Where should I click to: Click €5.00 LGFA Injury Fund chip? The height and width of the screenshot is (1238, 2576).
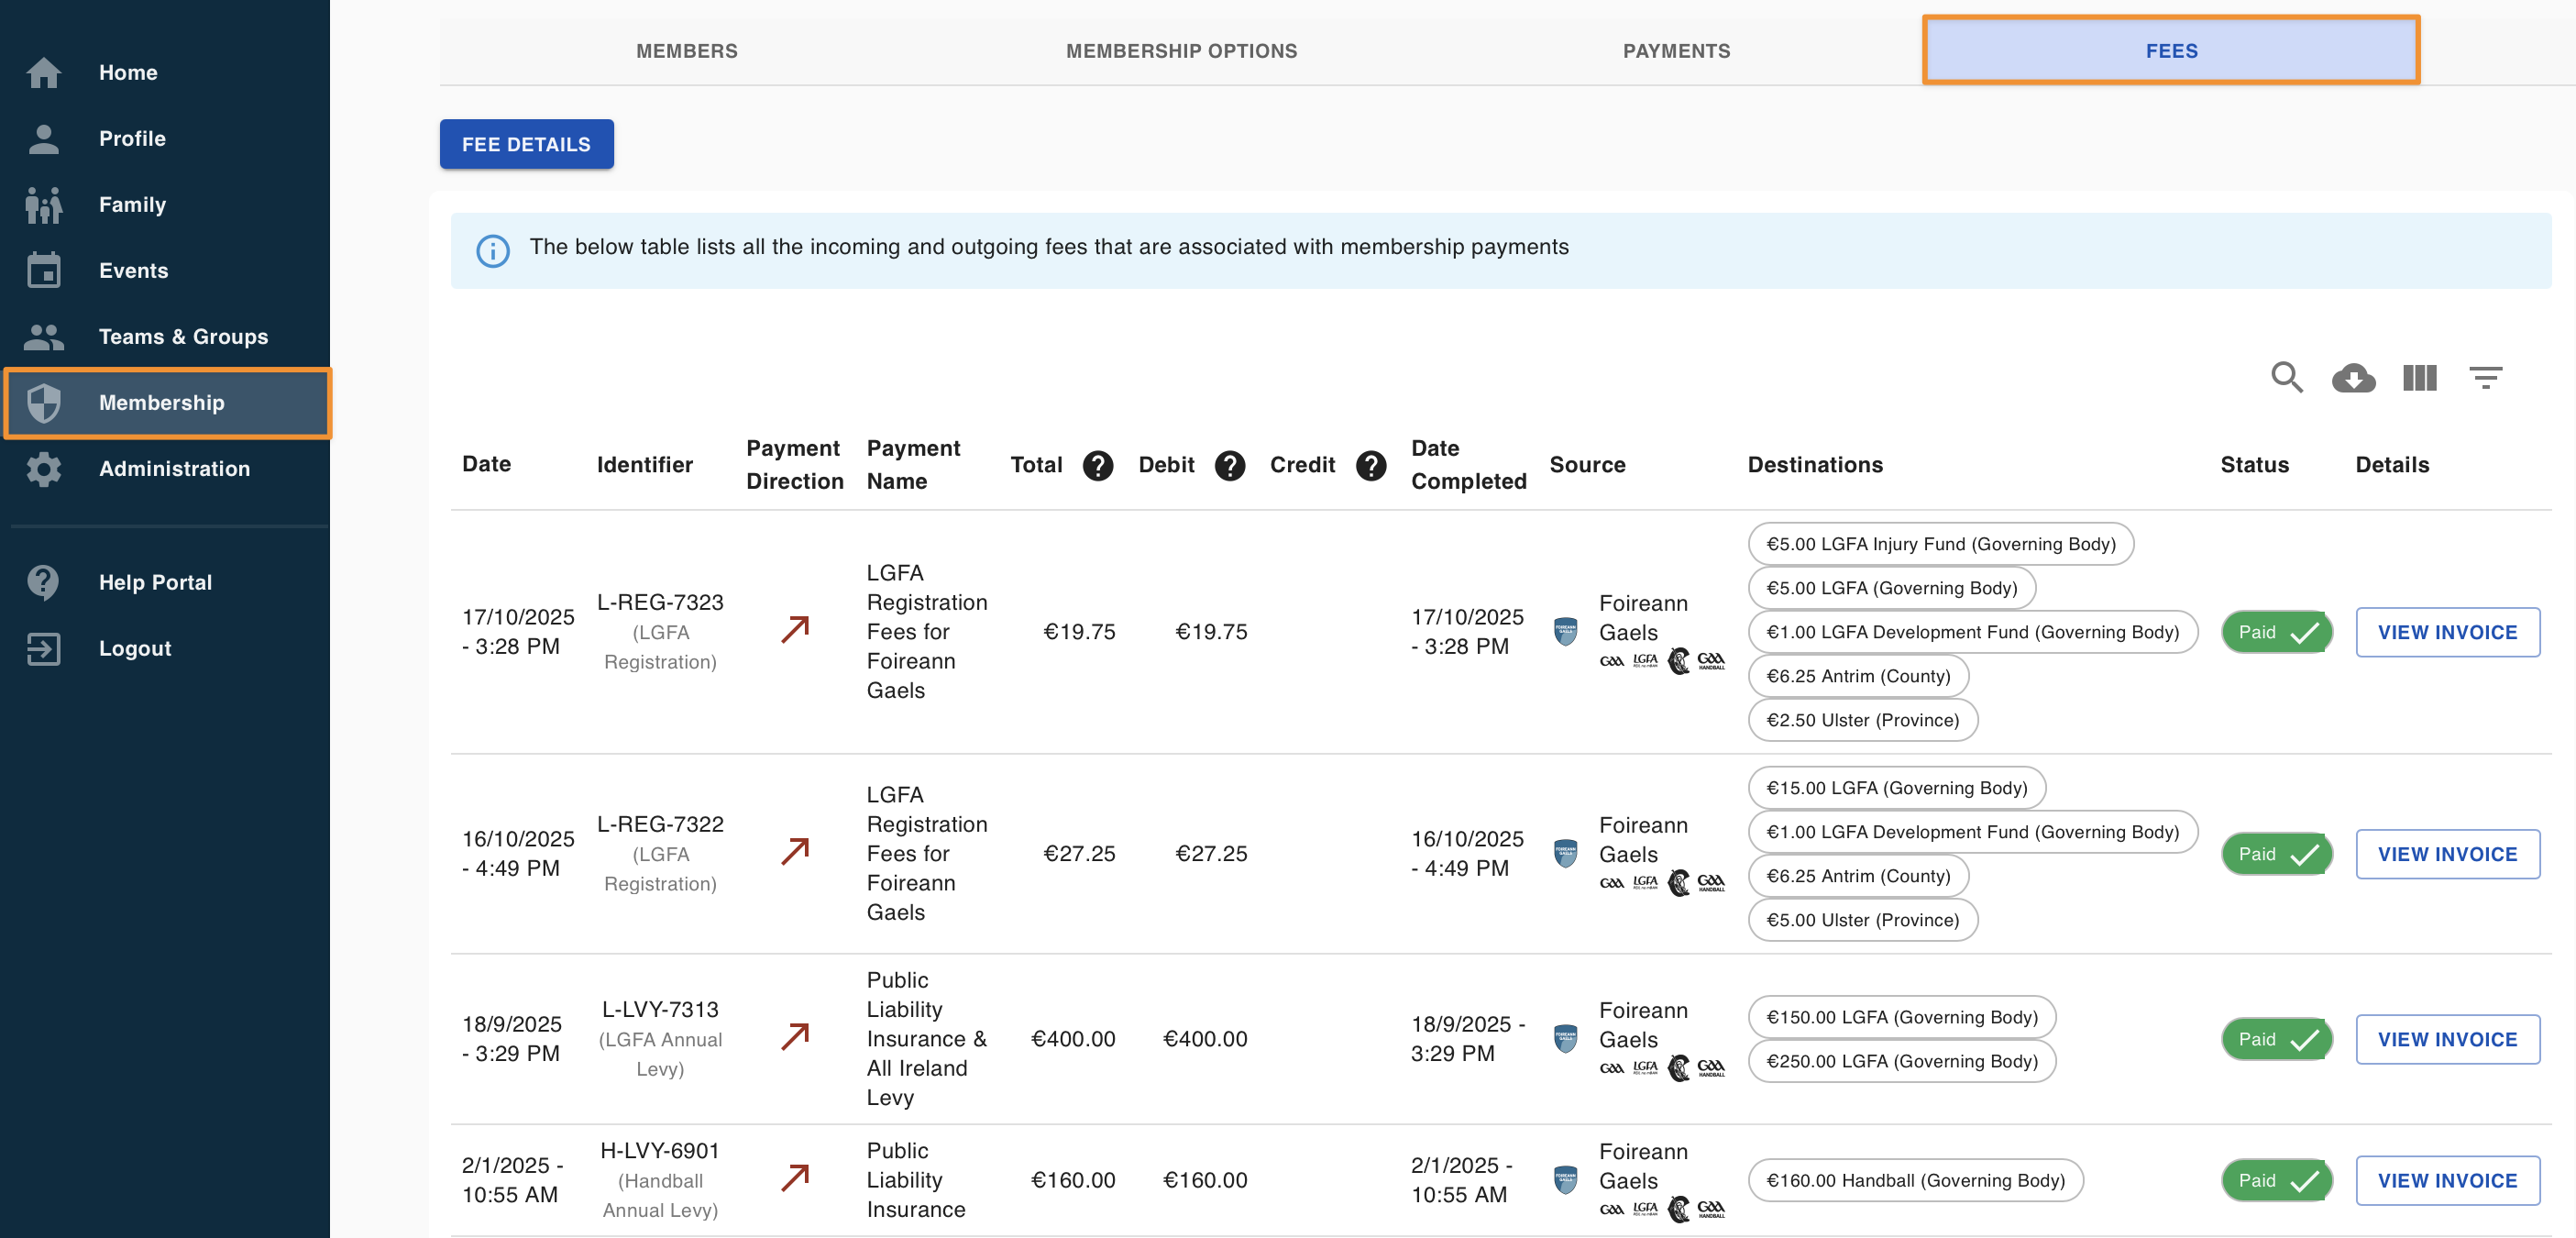1940,544
